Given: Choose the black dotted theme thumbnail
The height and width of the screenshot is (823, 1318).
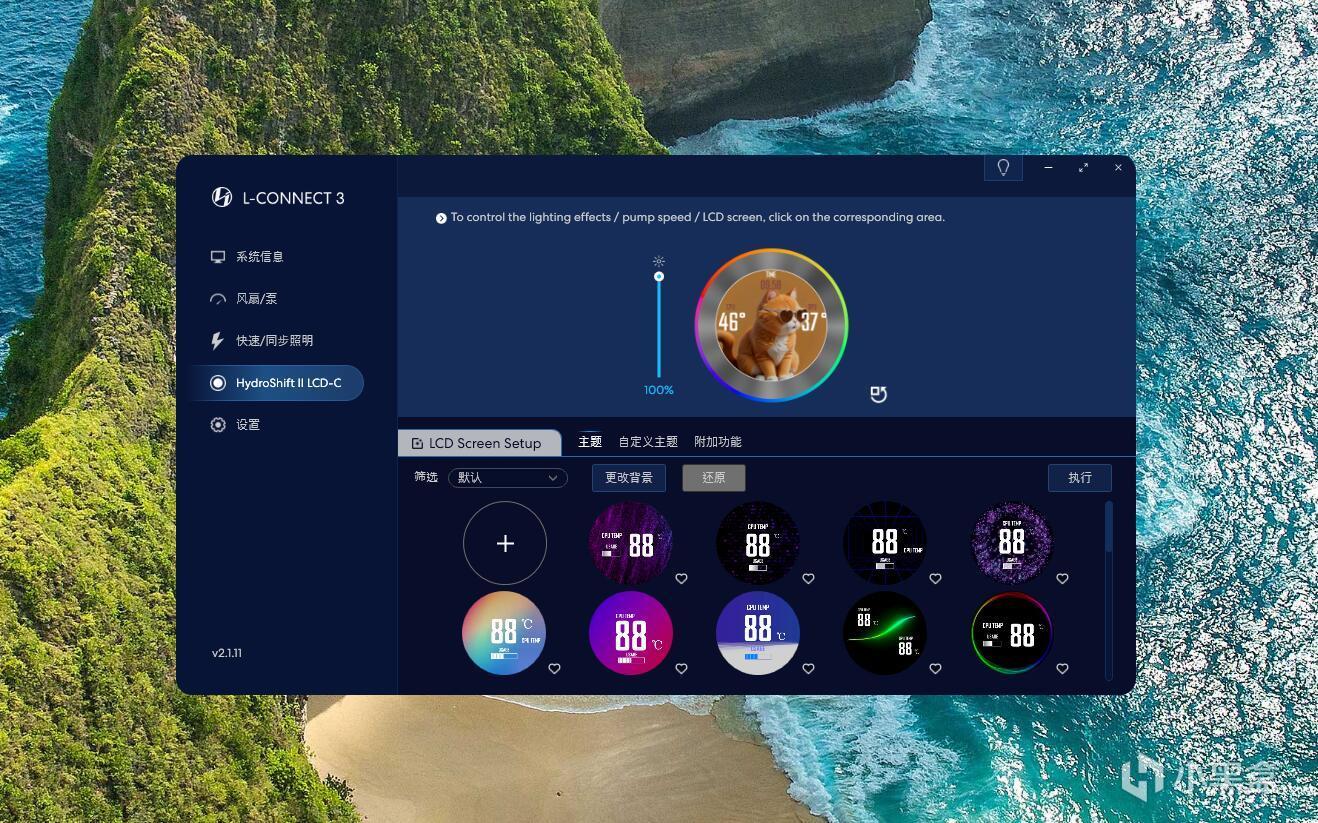Looking at the screenshot, I should tap(758, 543).
